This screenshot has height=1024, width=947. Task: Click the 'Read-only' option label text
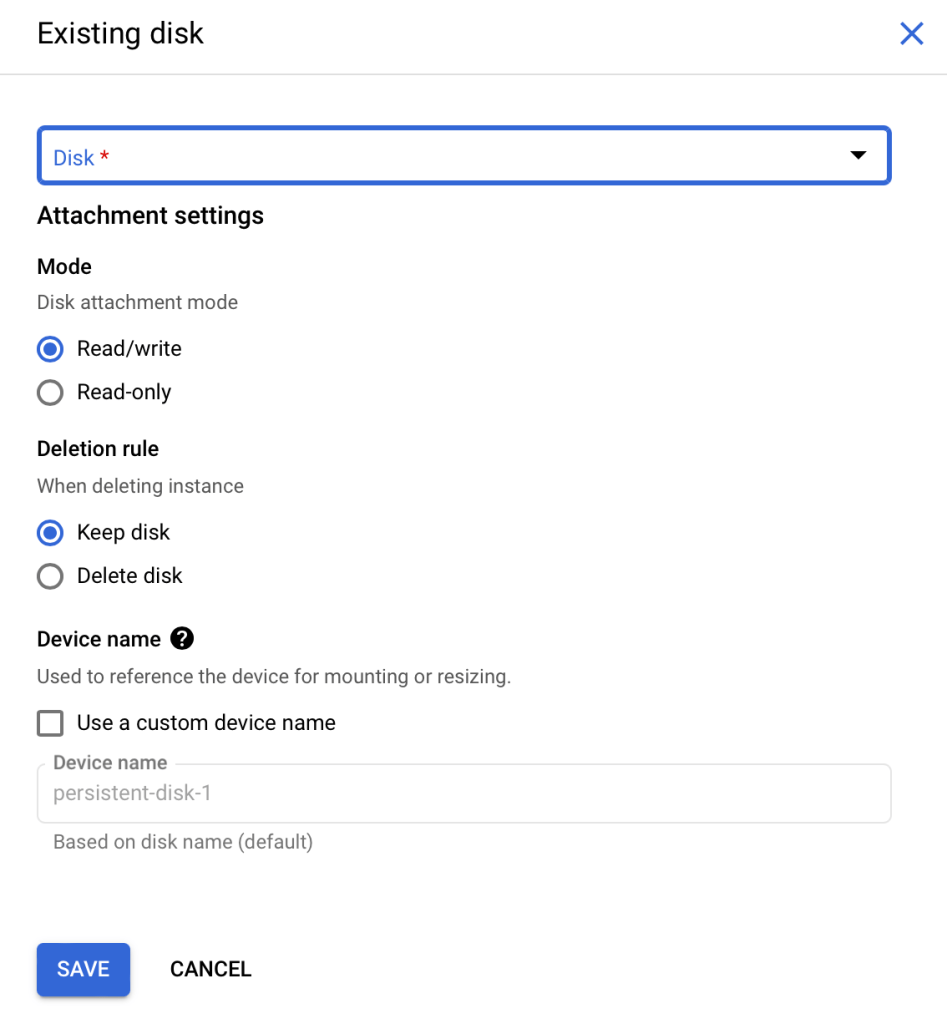click(124, 392)
